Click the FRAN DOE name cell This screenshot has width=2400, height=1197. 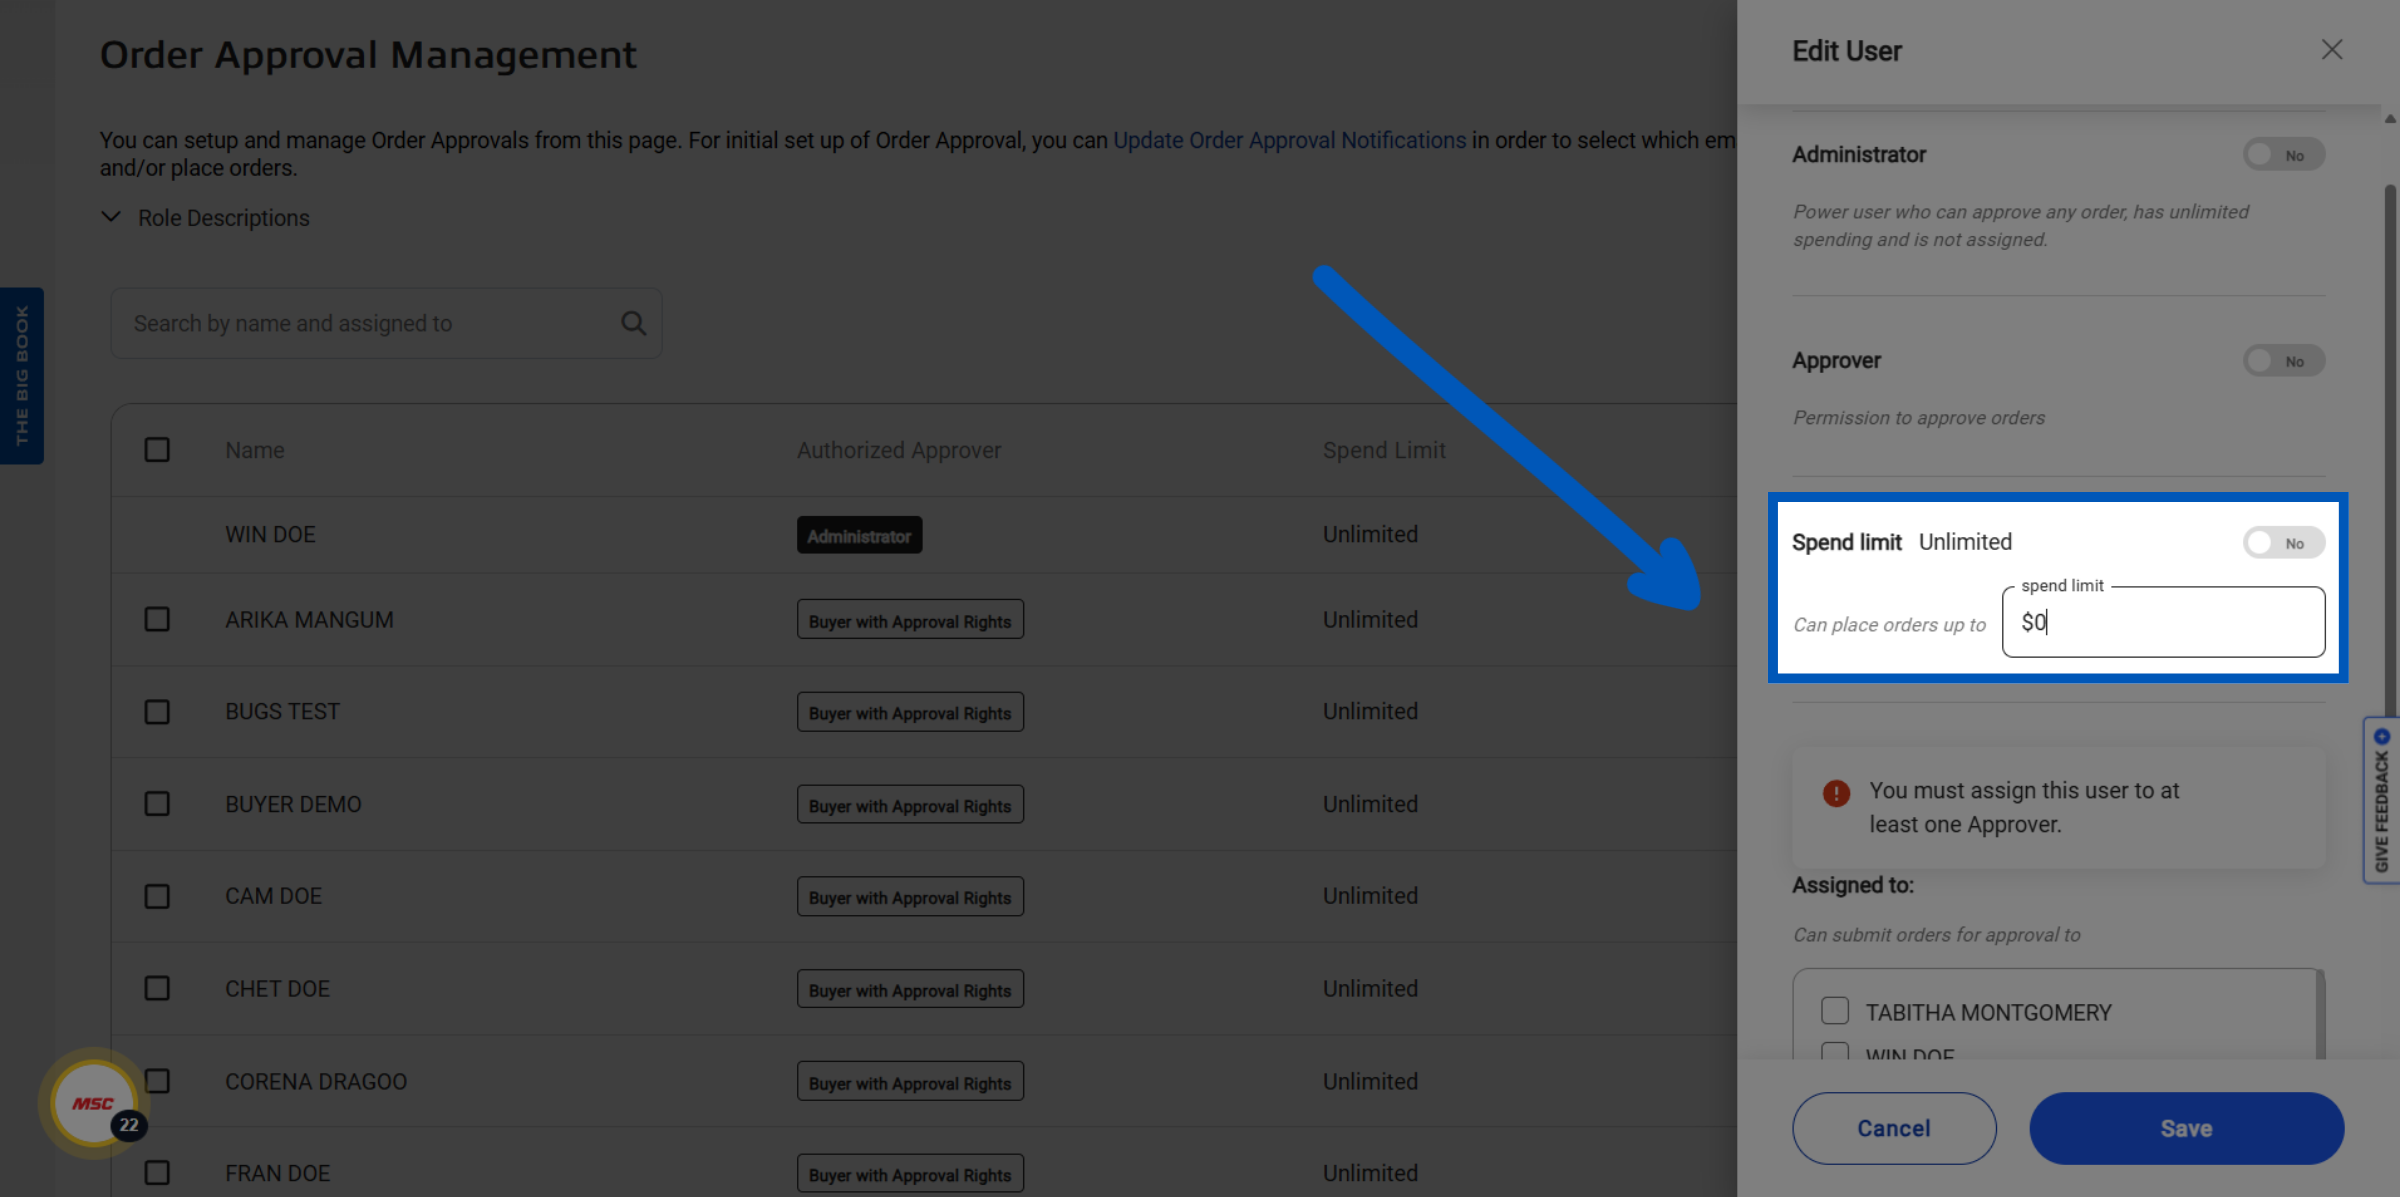coord(277,1173)
